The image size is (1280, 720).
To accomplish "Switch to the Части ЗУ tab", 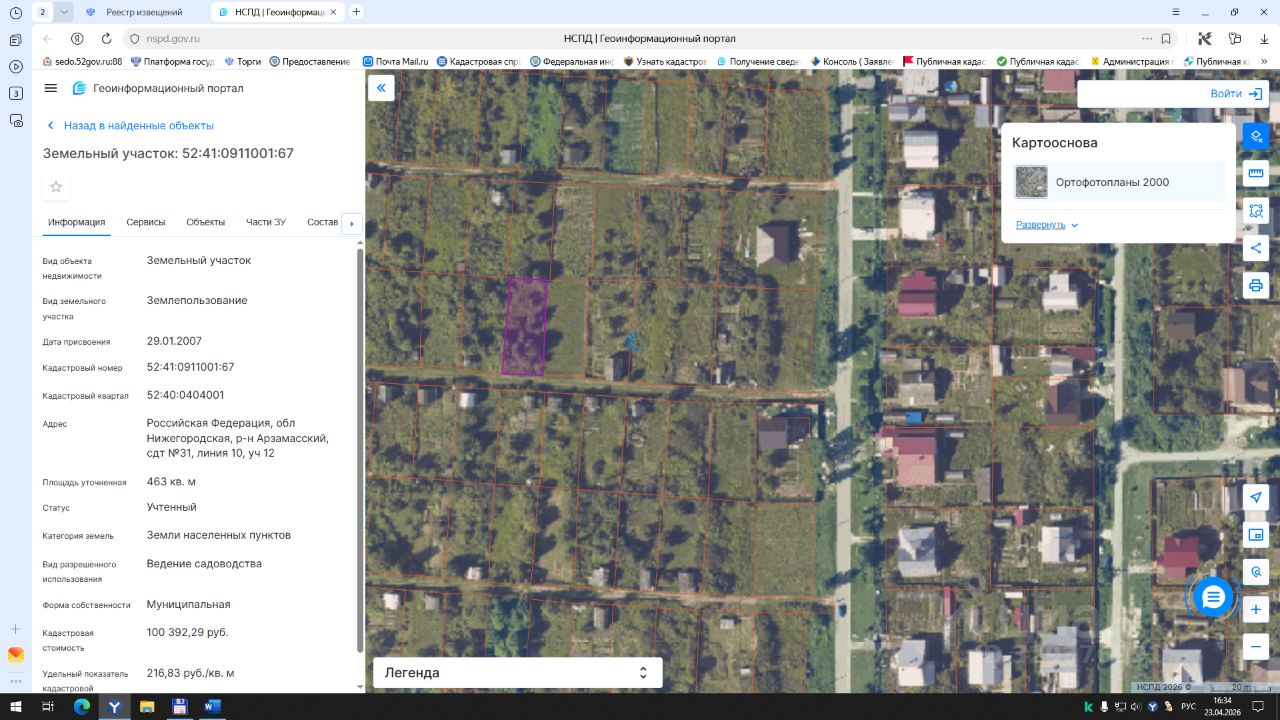I will pos(266,222).
